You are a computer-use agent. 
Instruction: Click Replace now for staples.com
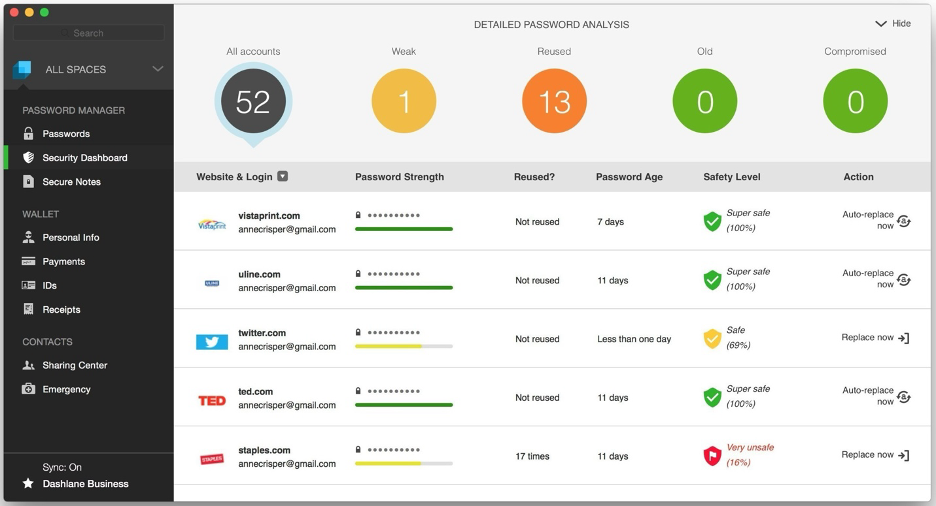coord(867,455)
